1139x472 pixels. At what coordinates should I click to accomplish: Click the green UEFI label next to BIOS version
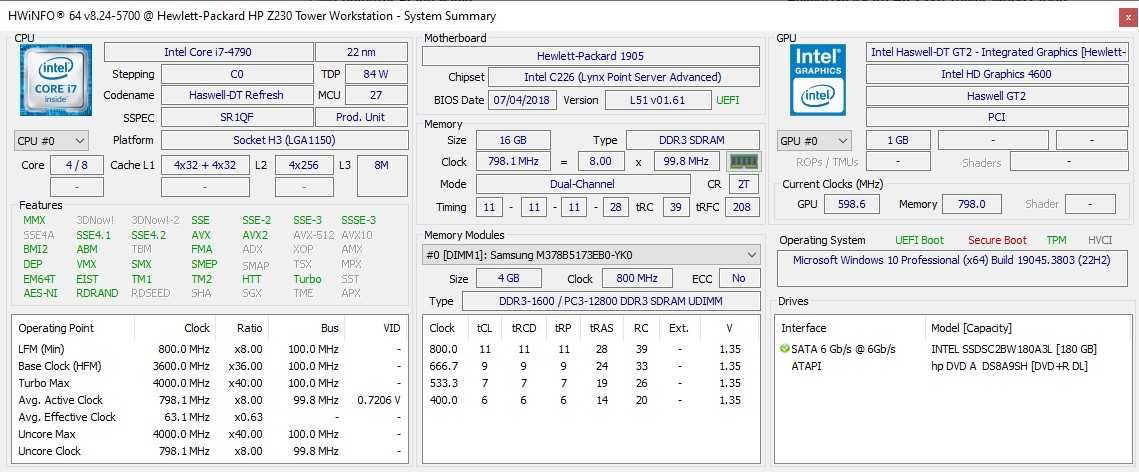728,100
